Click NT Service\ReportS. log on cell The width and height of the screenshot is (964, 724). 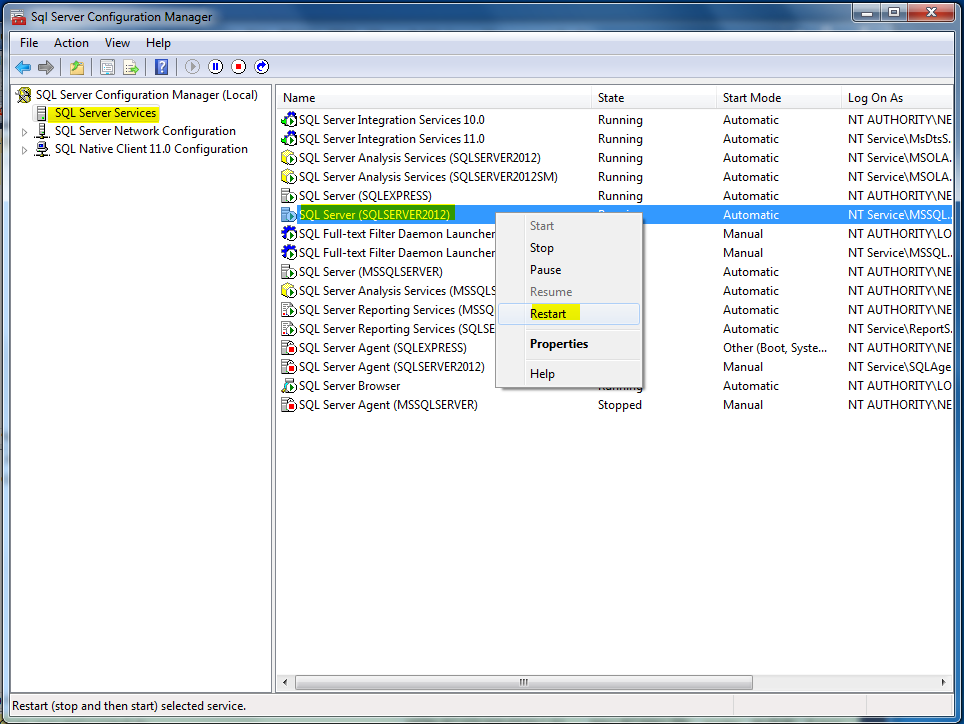(899, 329)
